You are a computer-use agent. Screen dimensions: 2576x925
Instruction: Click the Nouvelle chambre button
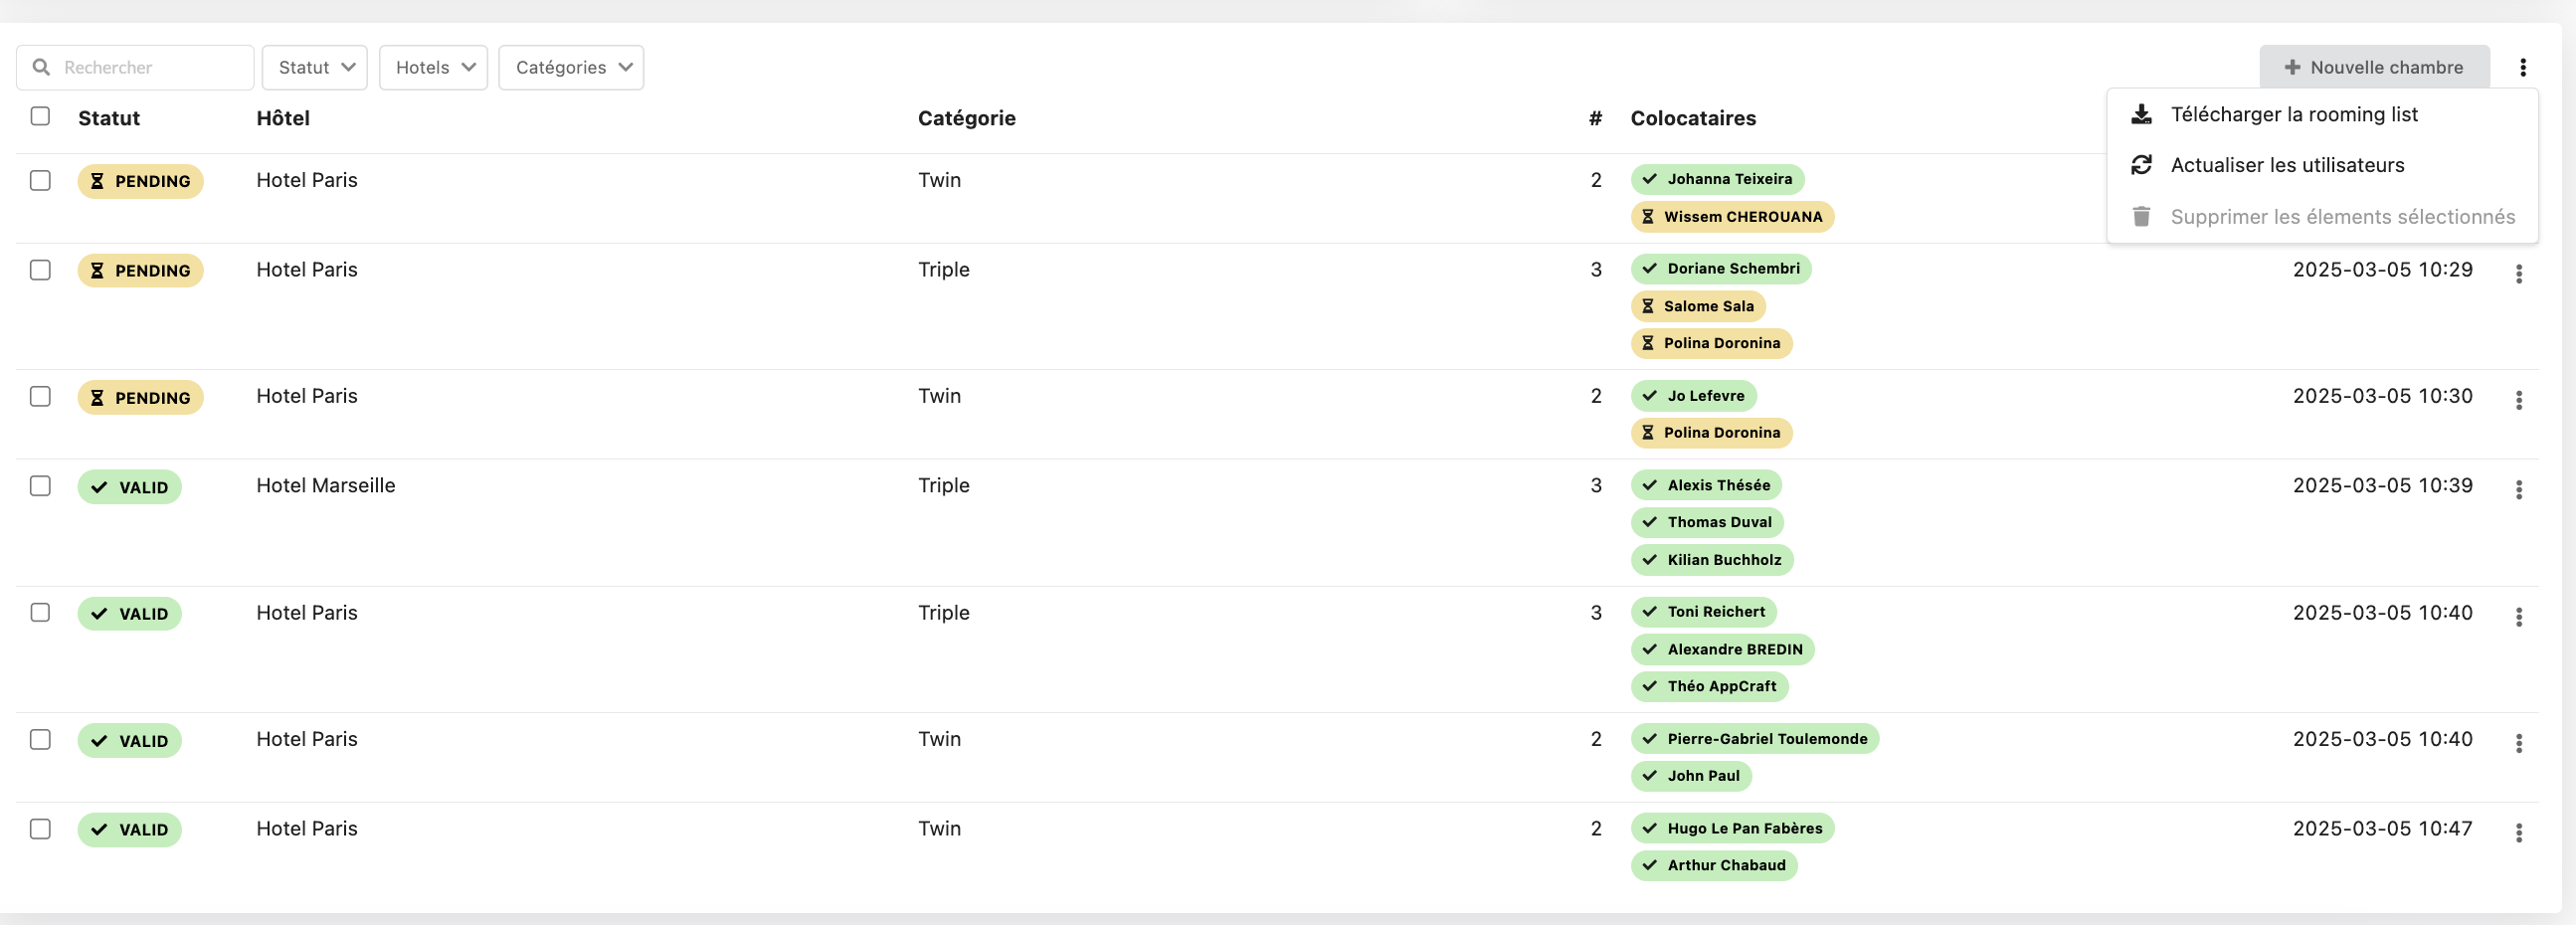tap(2373, 67)
